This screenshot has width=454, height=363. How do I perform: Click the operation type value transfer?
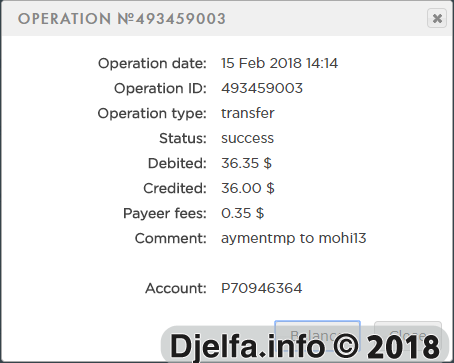pos(248,113)
